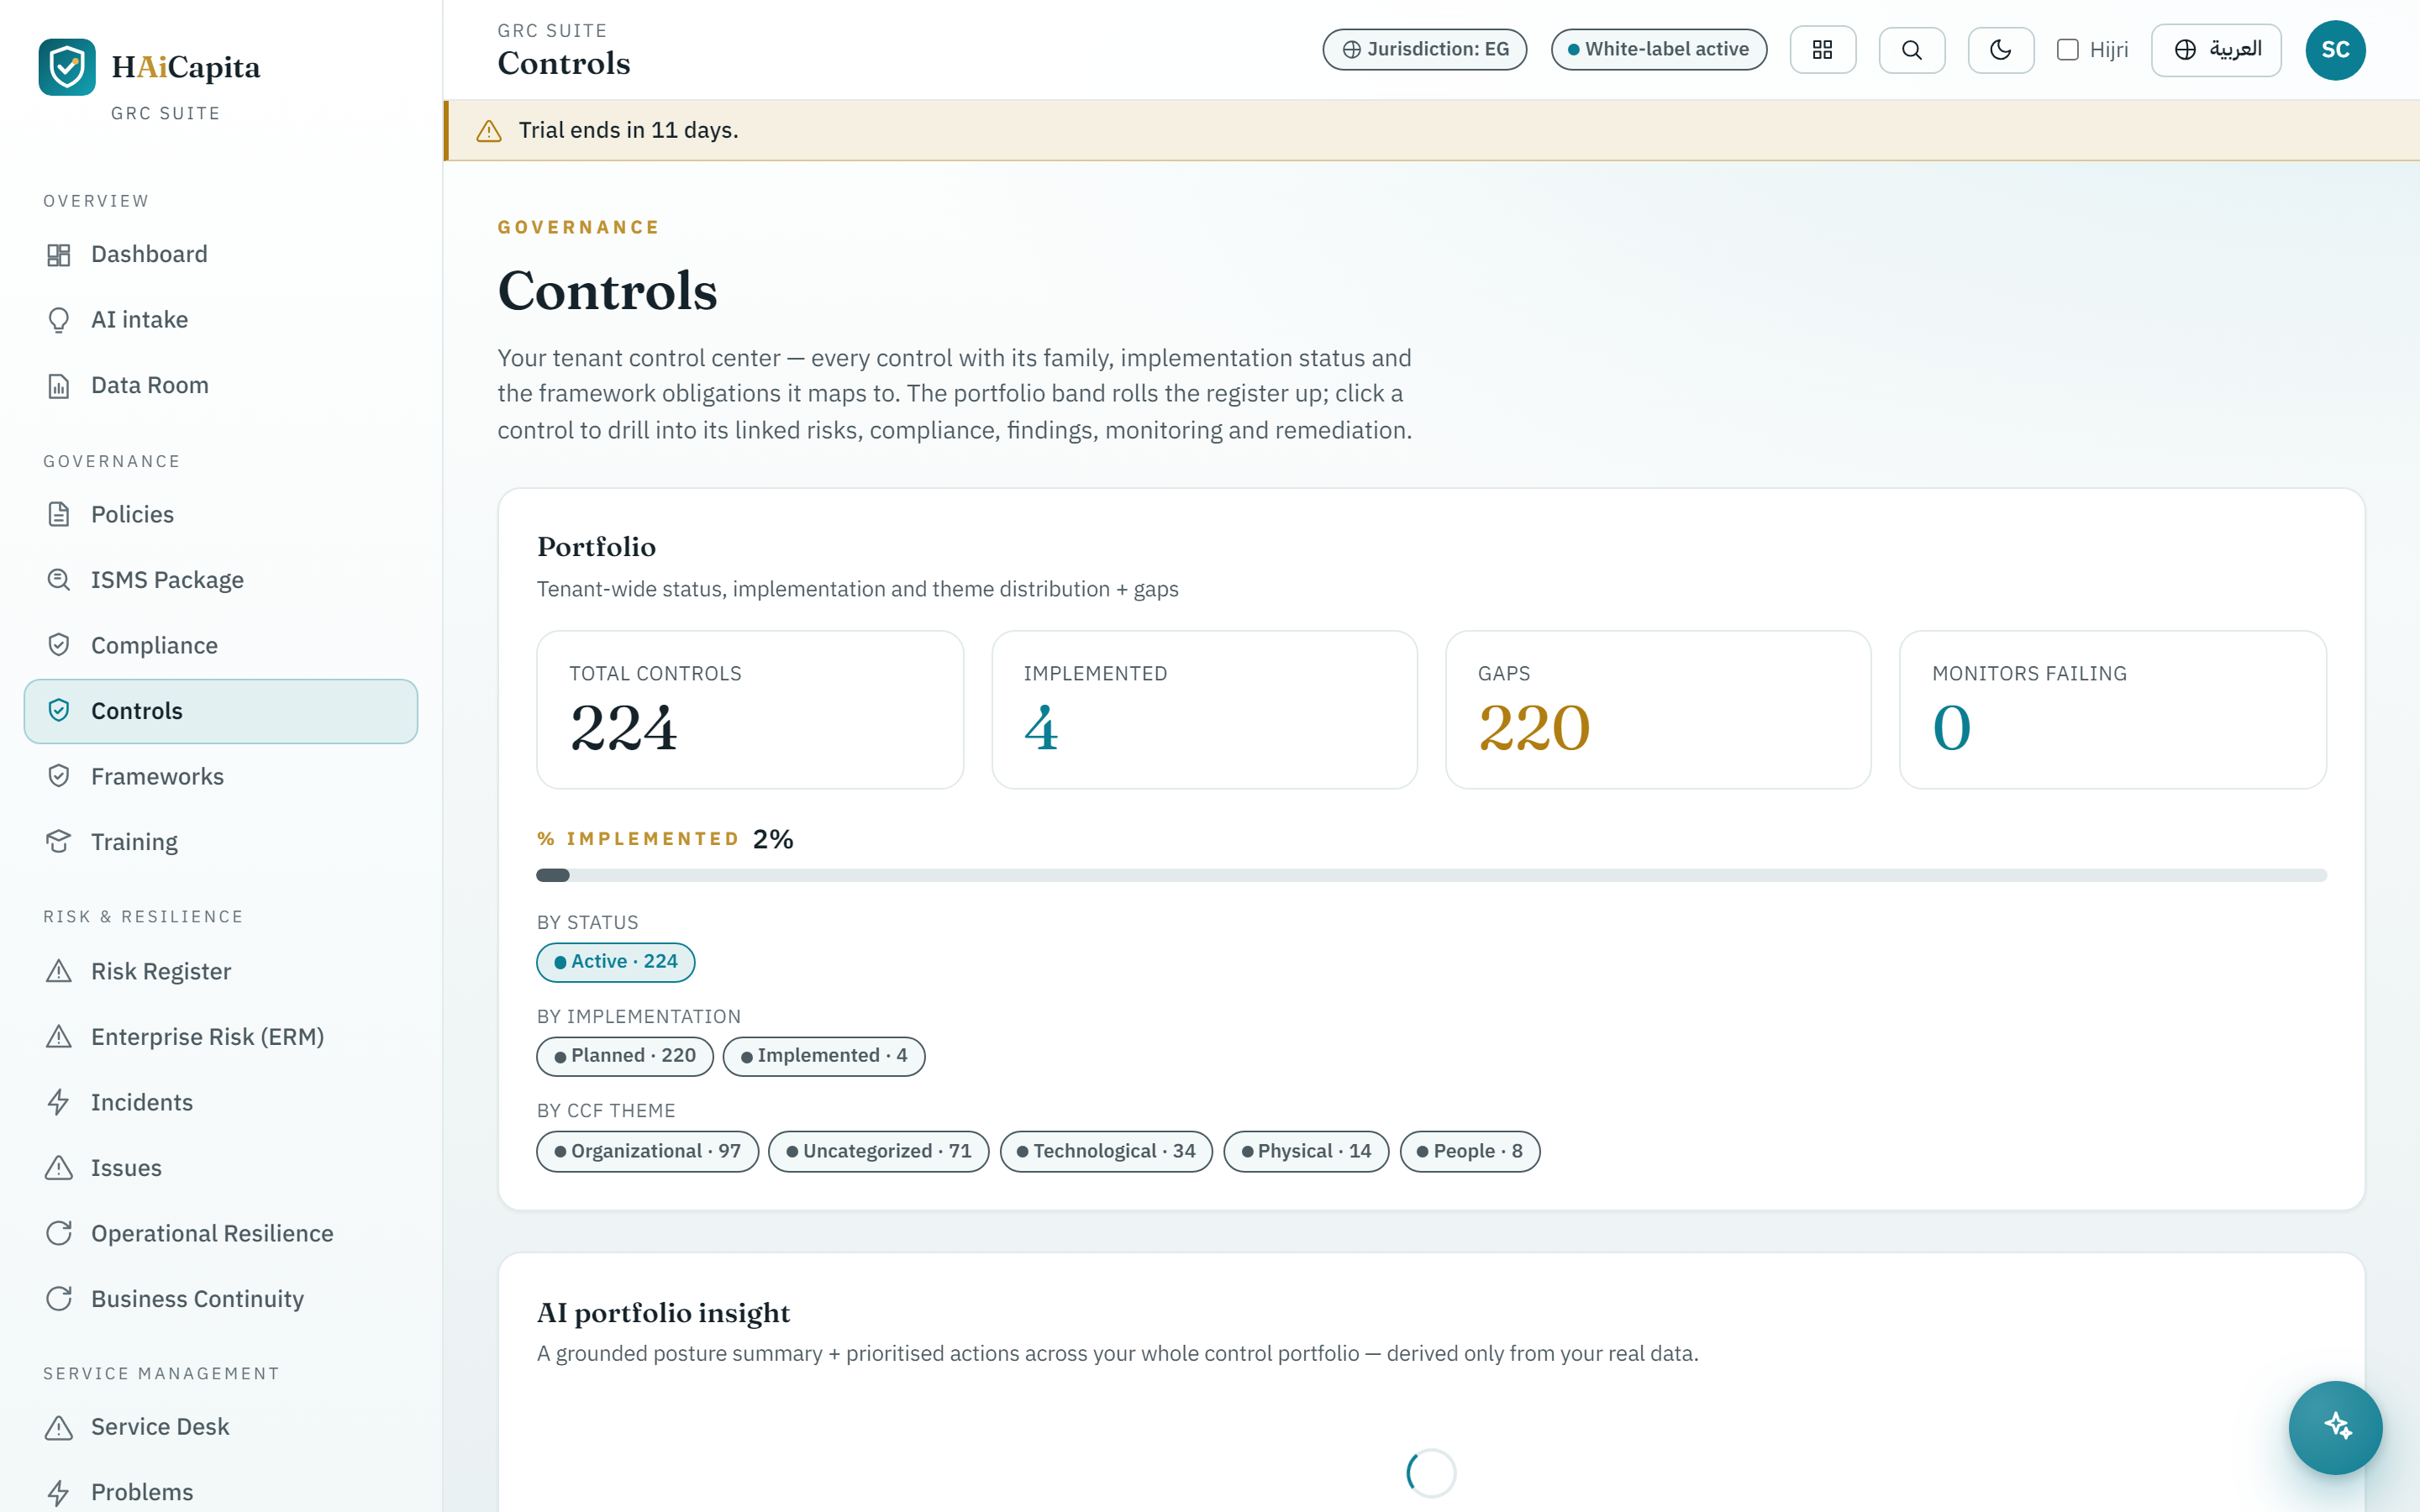This screenshot has width=2420, height=1512.
Task: Click the White-label active badge
Action: (x=1659, y=50)
